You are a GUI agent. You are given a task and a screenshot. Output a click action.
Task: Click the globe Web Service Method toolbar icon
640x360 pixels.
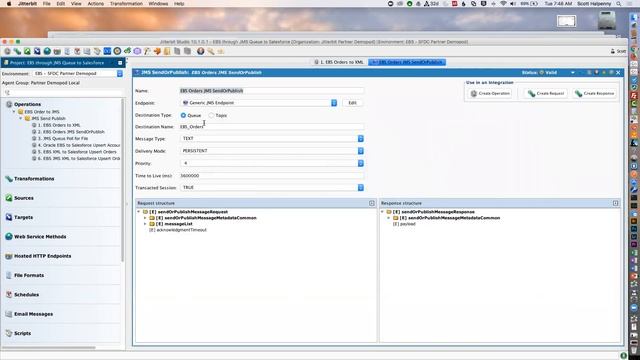(x=47, y=51)
